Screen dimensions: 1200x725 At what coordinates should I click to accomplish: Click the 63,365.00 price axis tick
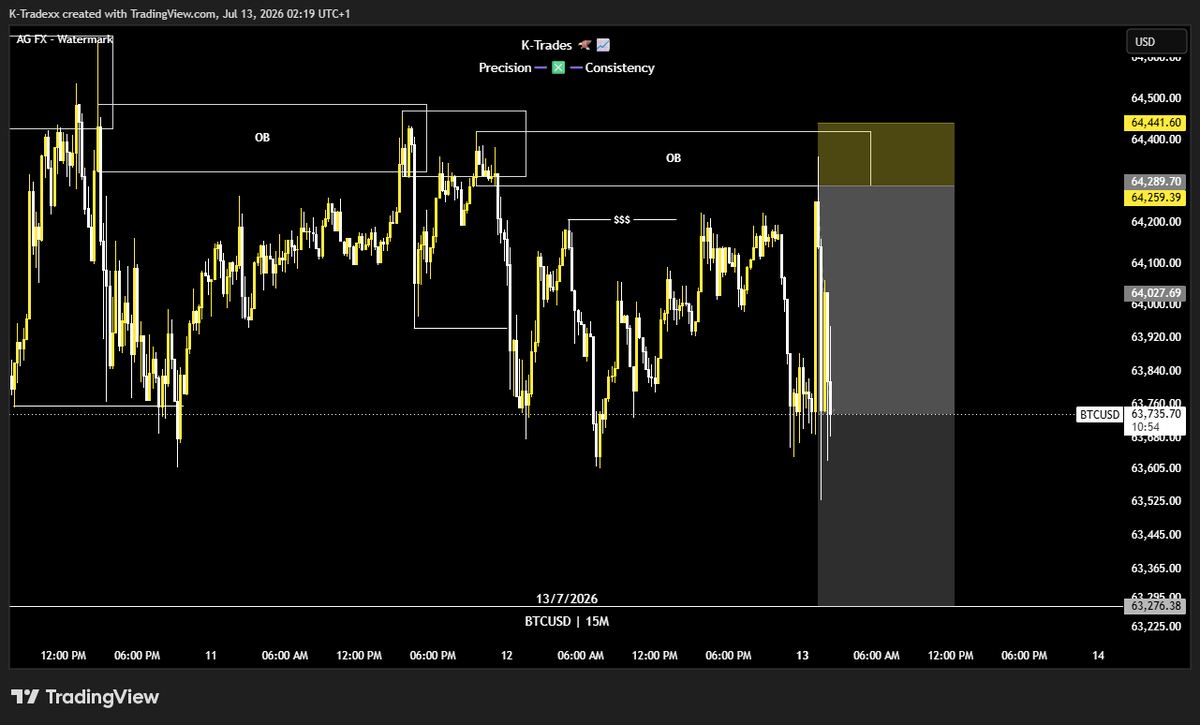[x=1156, y=568]
